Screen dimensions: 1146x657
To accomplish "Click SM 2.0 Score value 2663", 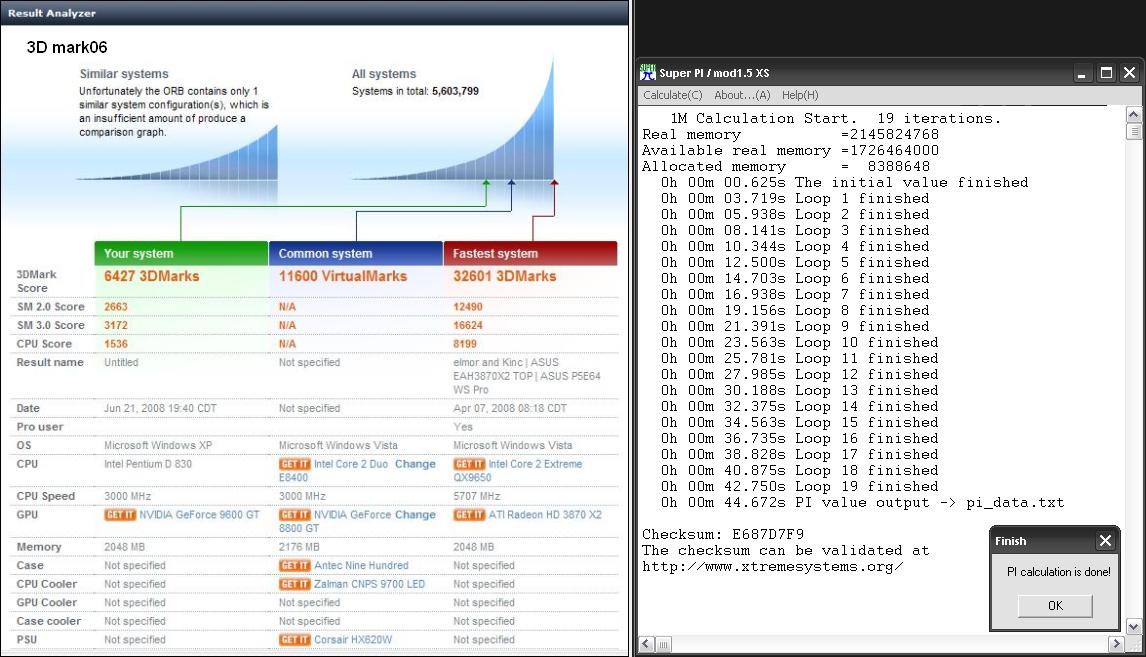I will [115, 307].
